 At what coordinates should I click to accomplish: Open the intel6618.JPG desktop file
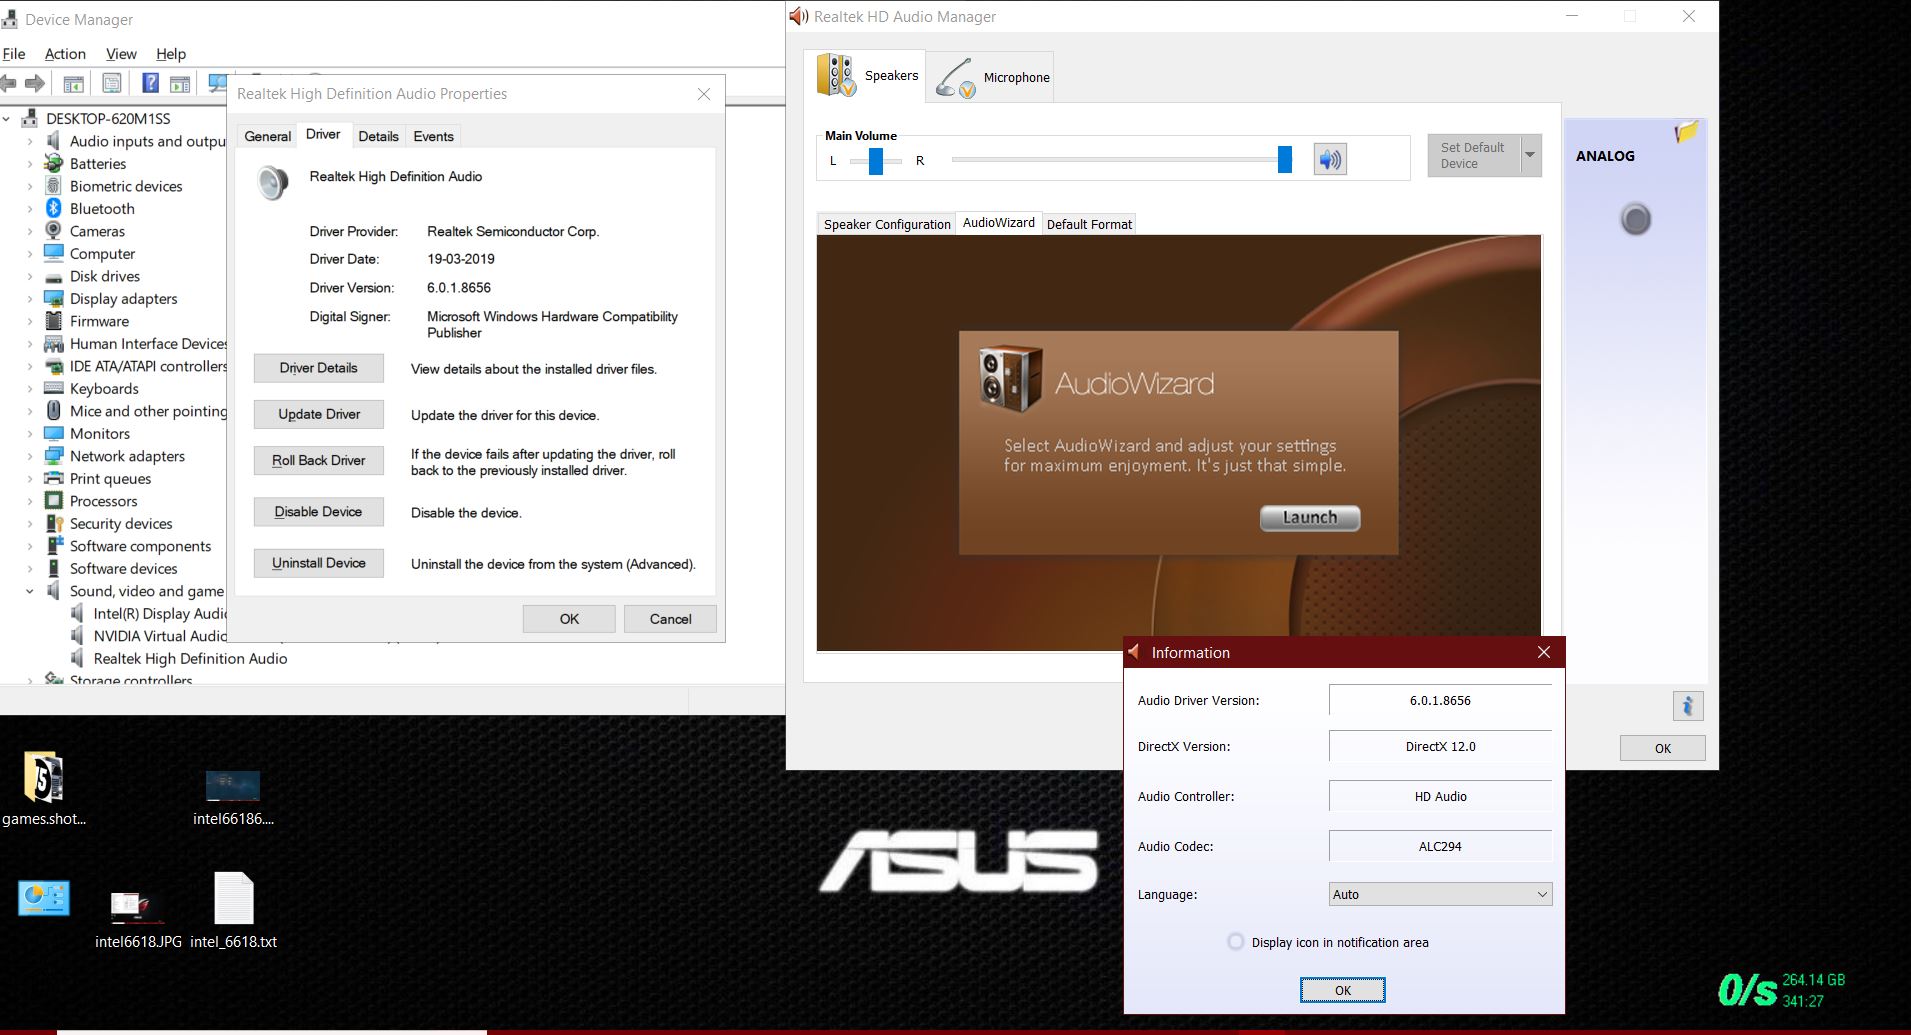click(x=138, y=918)
